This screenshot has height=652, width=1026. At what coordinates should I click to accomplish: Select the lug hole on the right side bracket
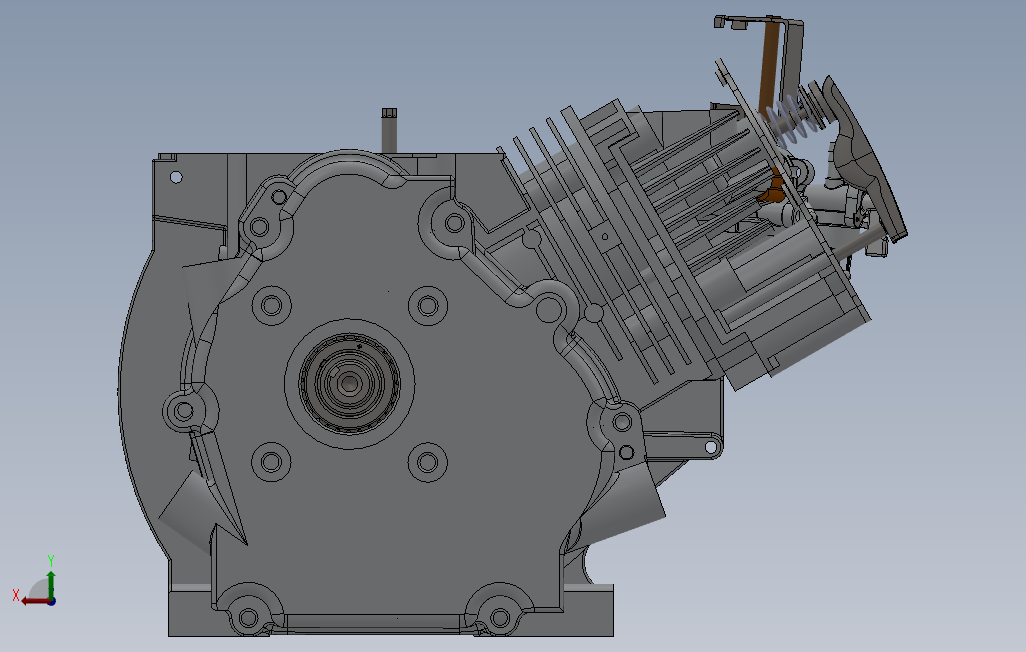pyautogui.click(x=710, y=447)
